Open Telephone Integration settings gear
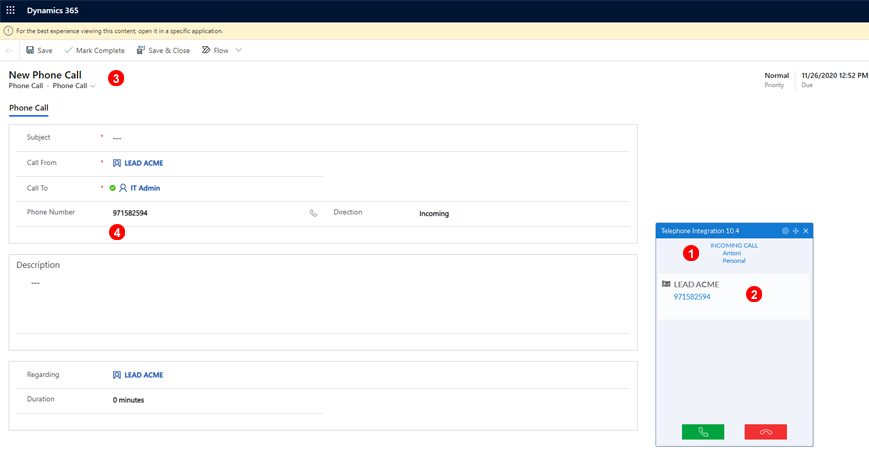Image resolution: width=869 pixels, height=451 pixels. [785, 231]
